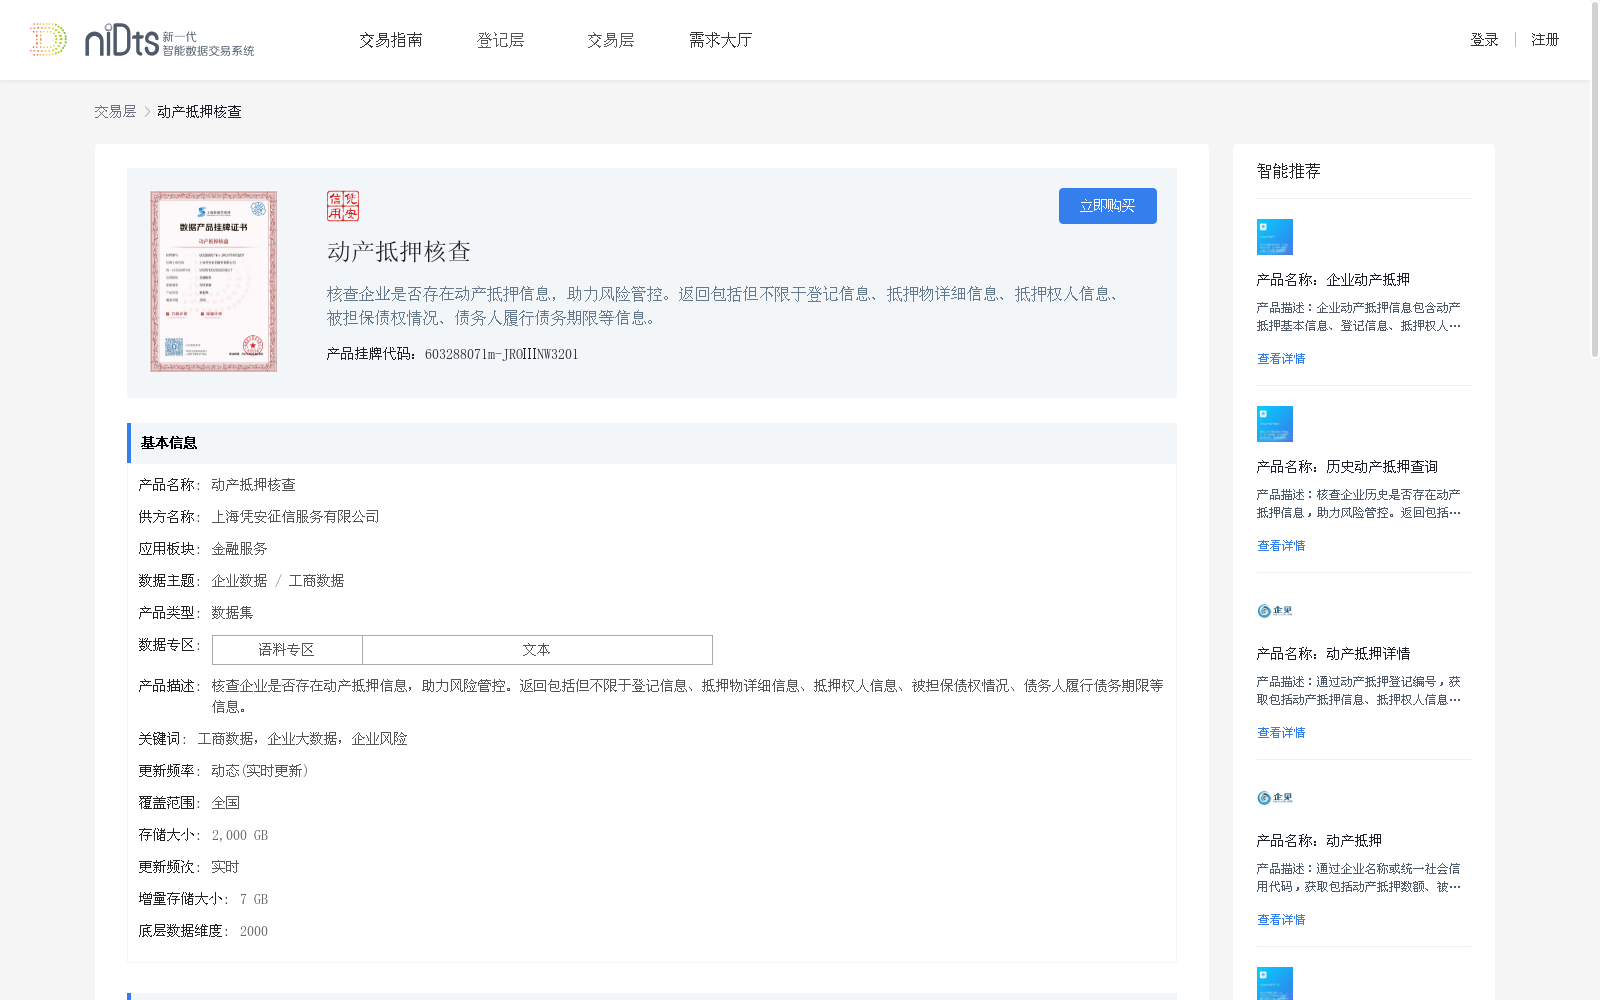Screen dimensions: 1600x1000
Task: View details of 动产抵押详情
Action: [1281, 733]
